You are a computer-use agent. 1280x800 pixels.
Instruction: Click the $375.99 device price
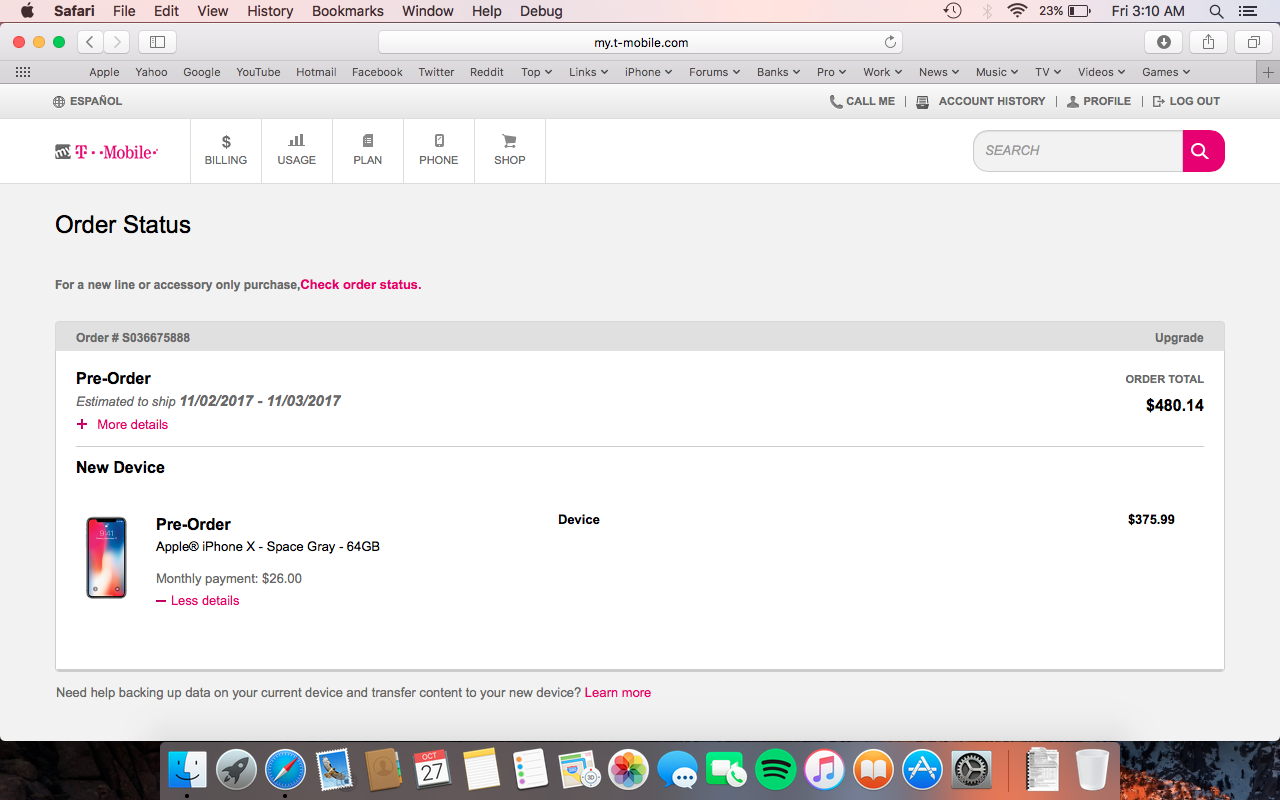point(1151,520)
